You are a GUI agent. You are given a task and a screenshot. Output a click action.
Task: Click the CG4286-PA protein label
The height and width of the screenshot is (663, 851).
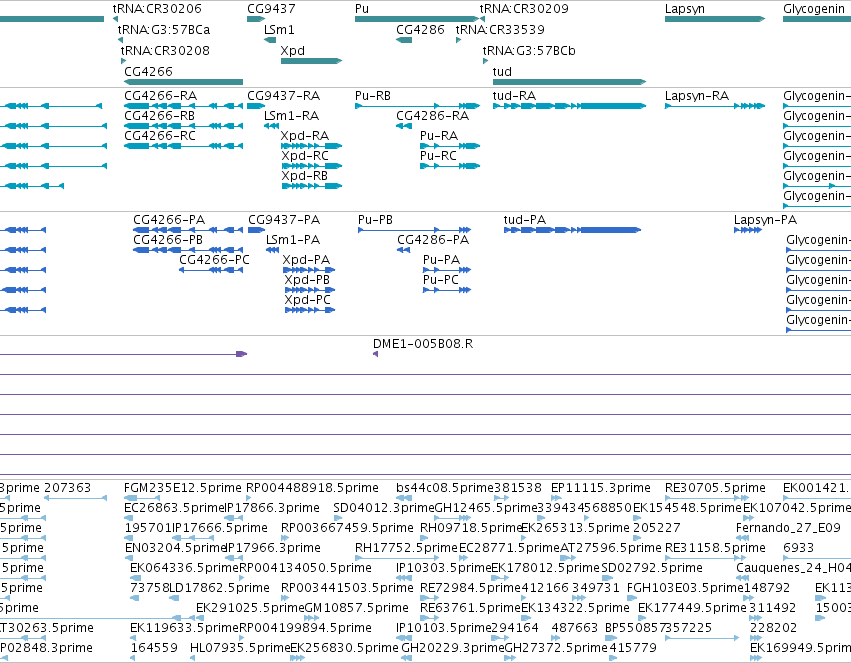point(433,240)
